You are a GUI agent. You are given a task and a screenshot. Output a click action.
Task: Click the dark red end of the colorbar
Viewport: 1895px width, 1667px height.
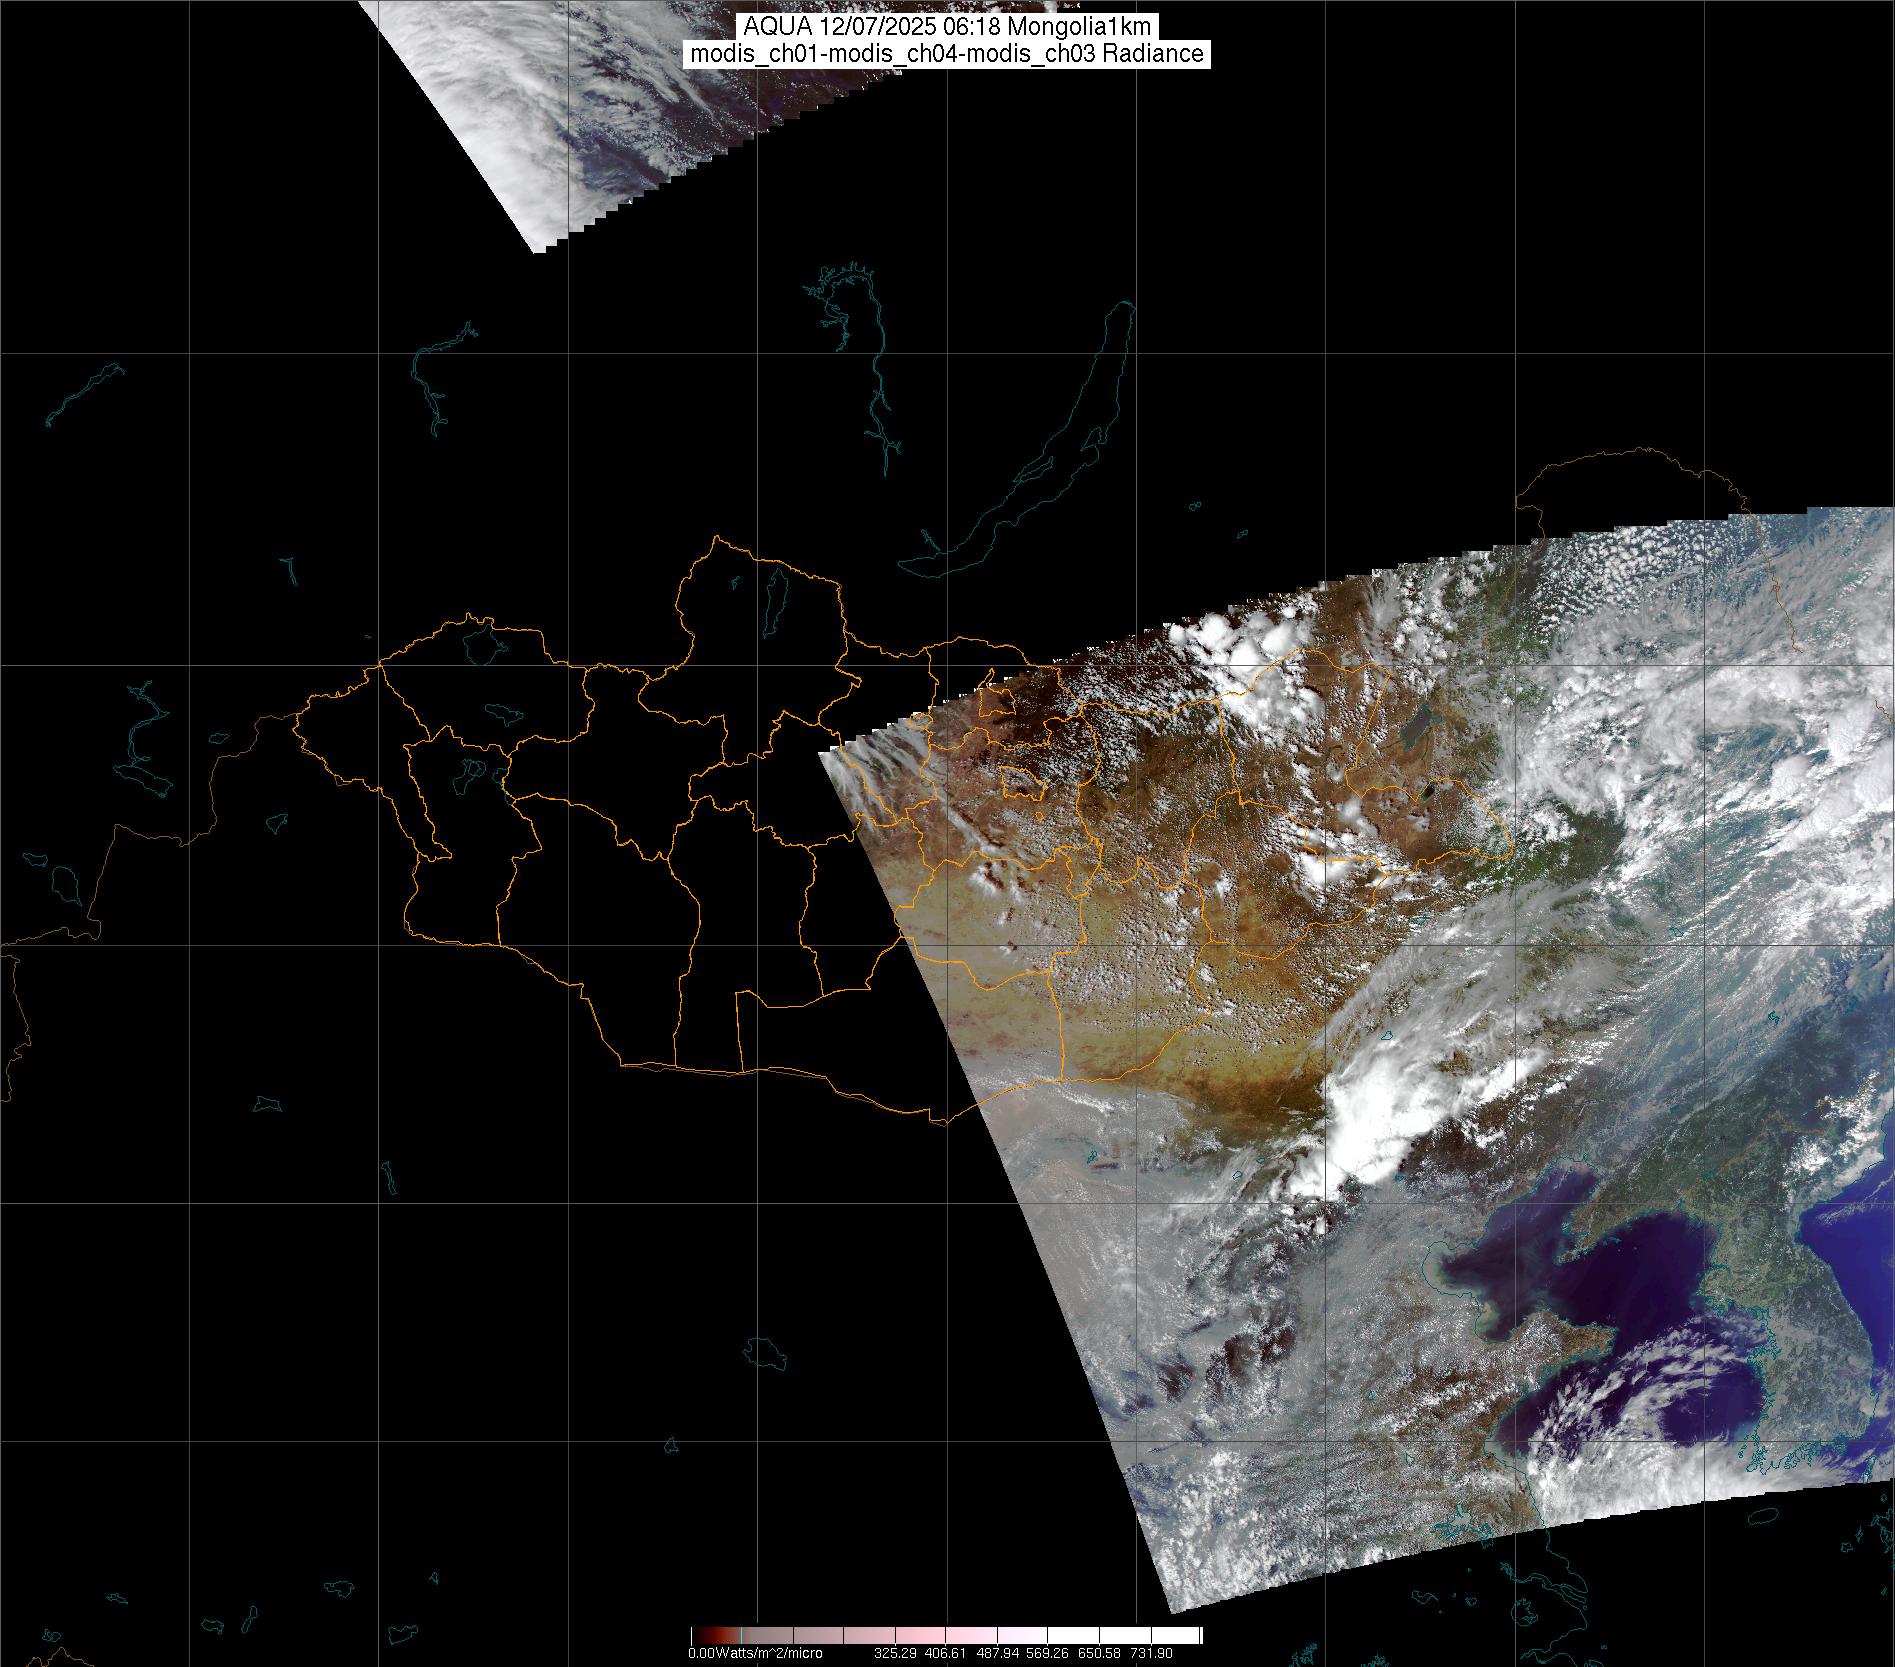pyautogui.click(x=698, y=1637)
